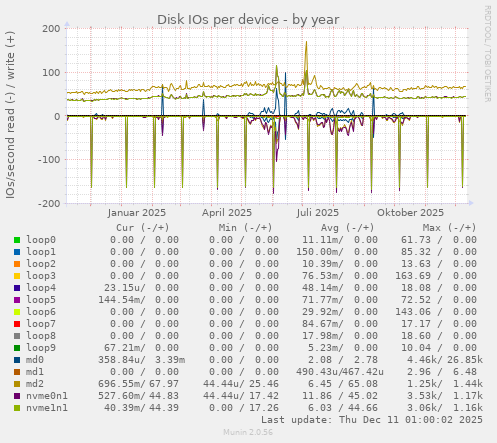The width and height of the screenshot is (497, 443).
Task: Click md1 average value 490.43u/467.42u
Action: pyautogui.click(x=340, y=372)
